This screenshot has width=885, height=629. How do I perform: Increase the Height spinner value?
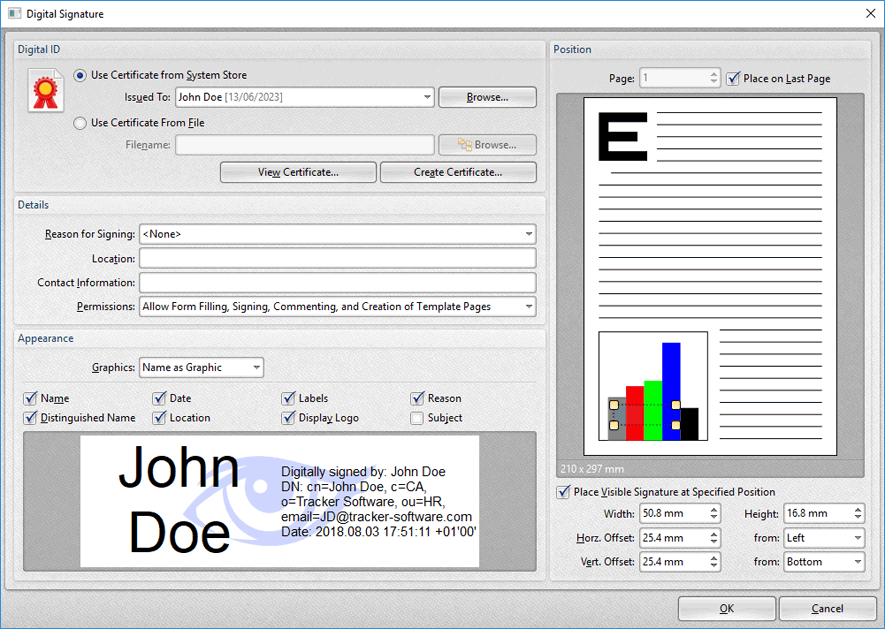coord(858,509)
